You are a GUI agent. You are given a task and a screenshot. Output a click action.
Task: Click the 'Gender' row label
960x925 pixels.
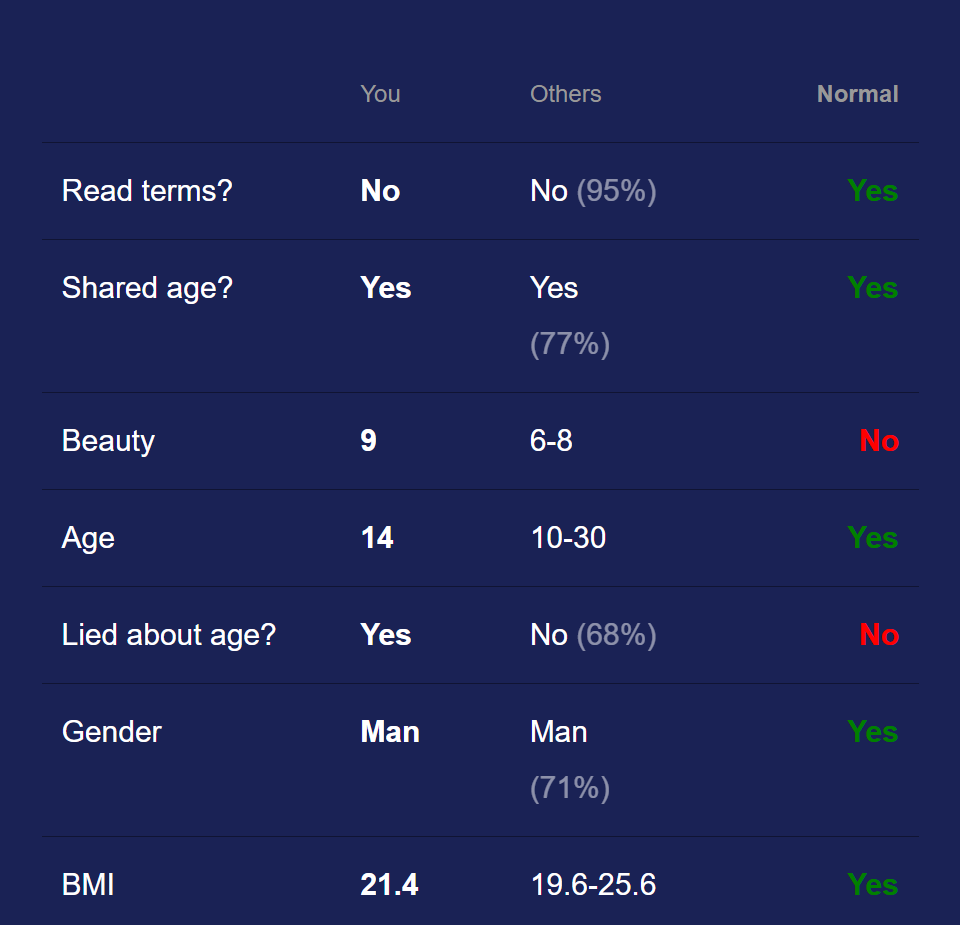tap(112, 732)
